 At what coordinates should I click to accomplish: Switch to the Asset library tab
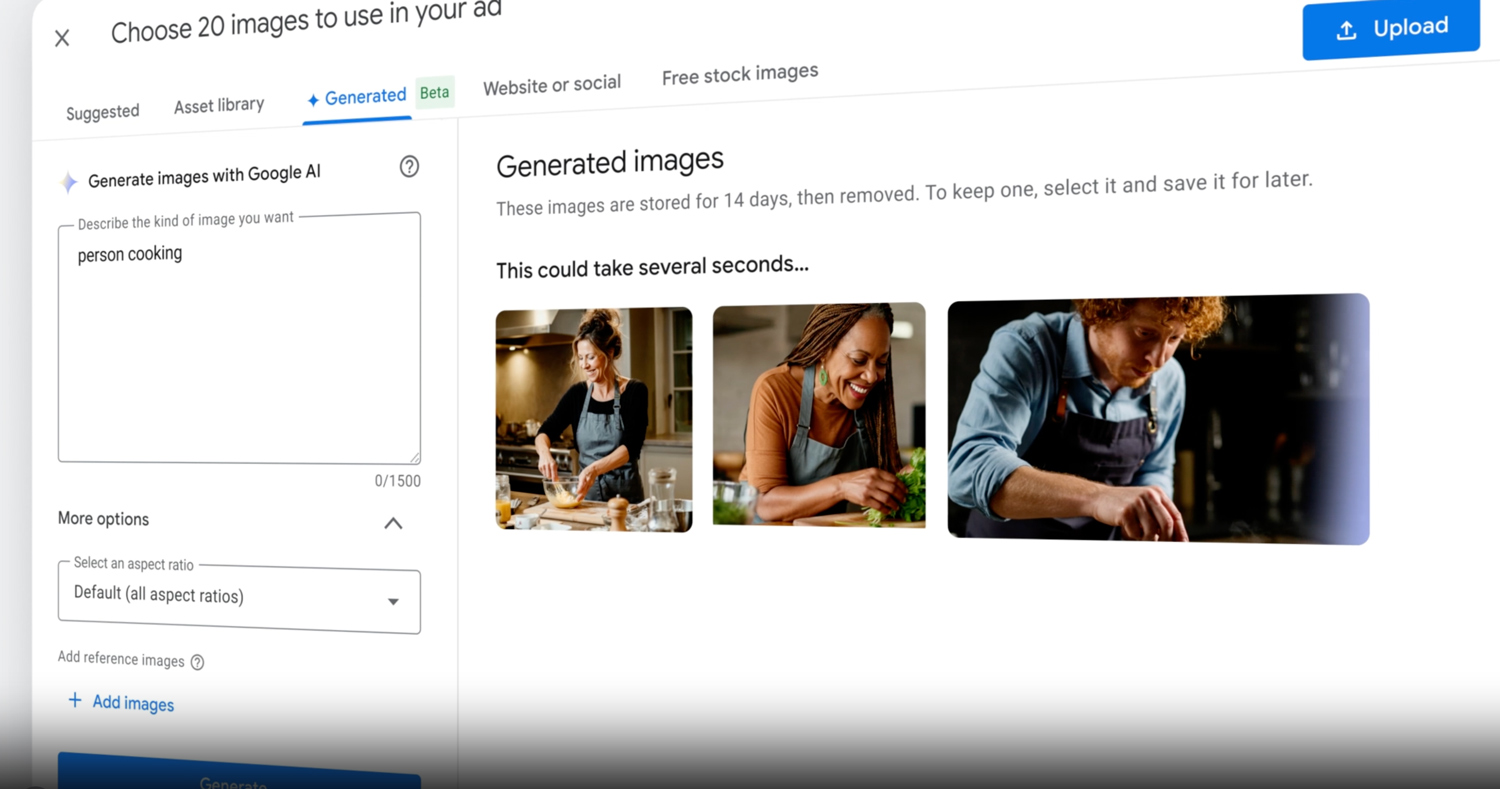tap(219, 105)
